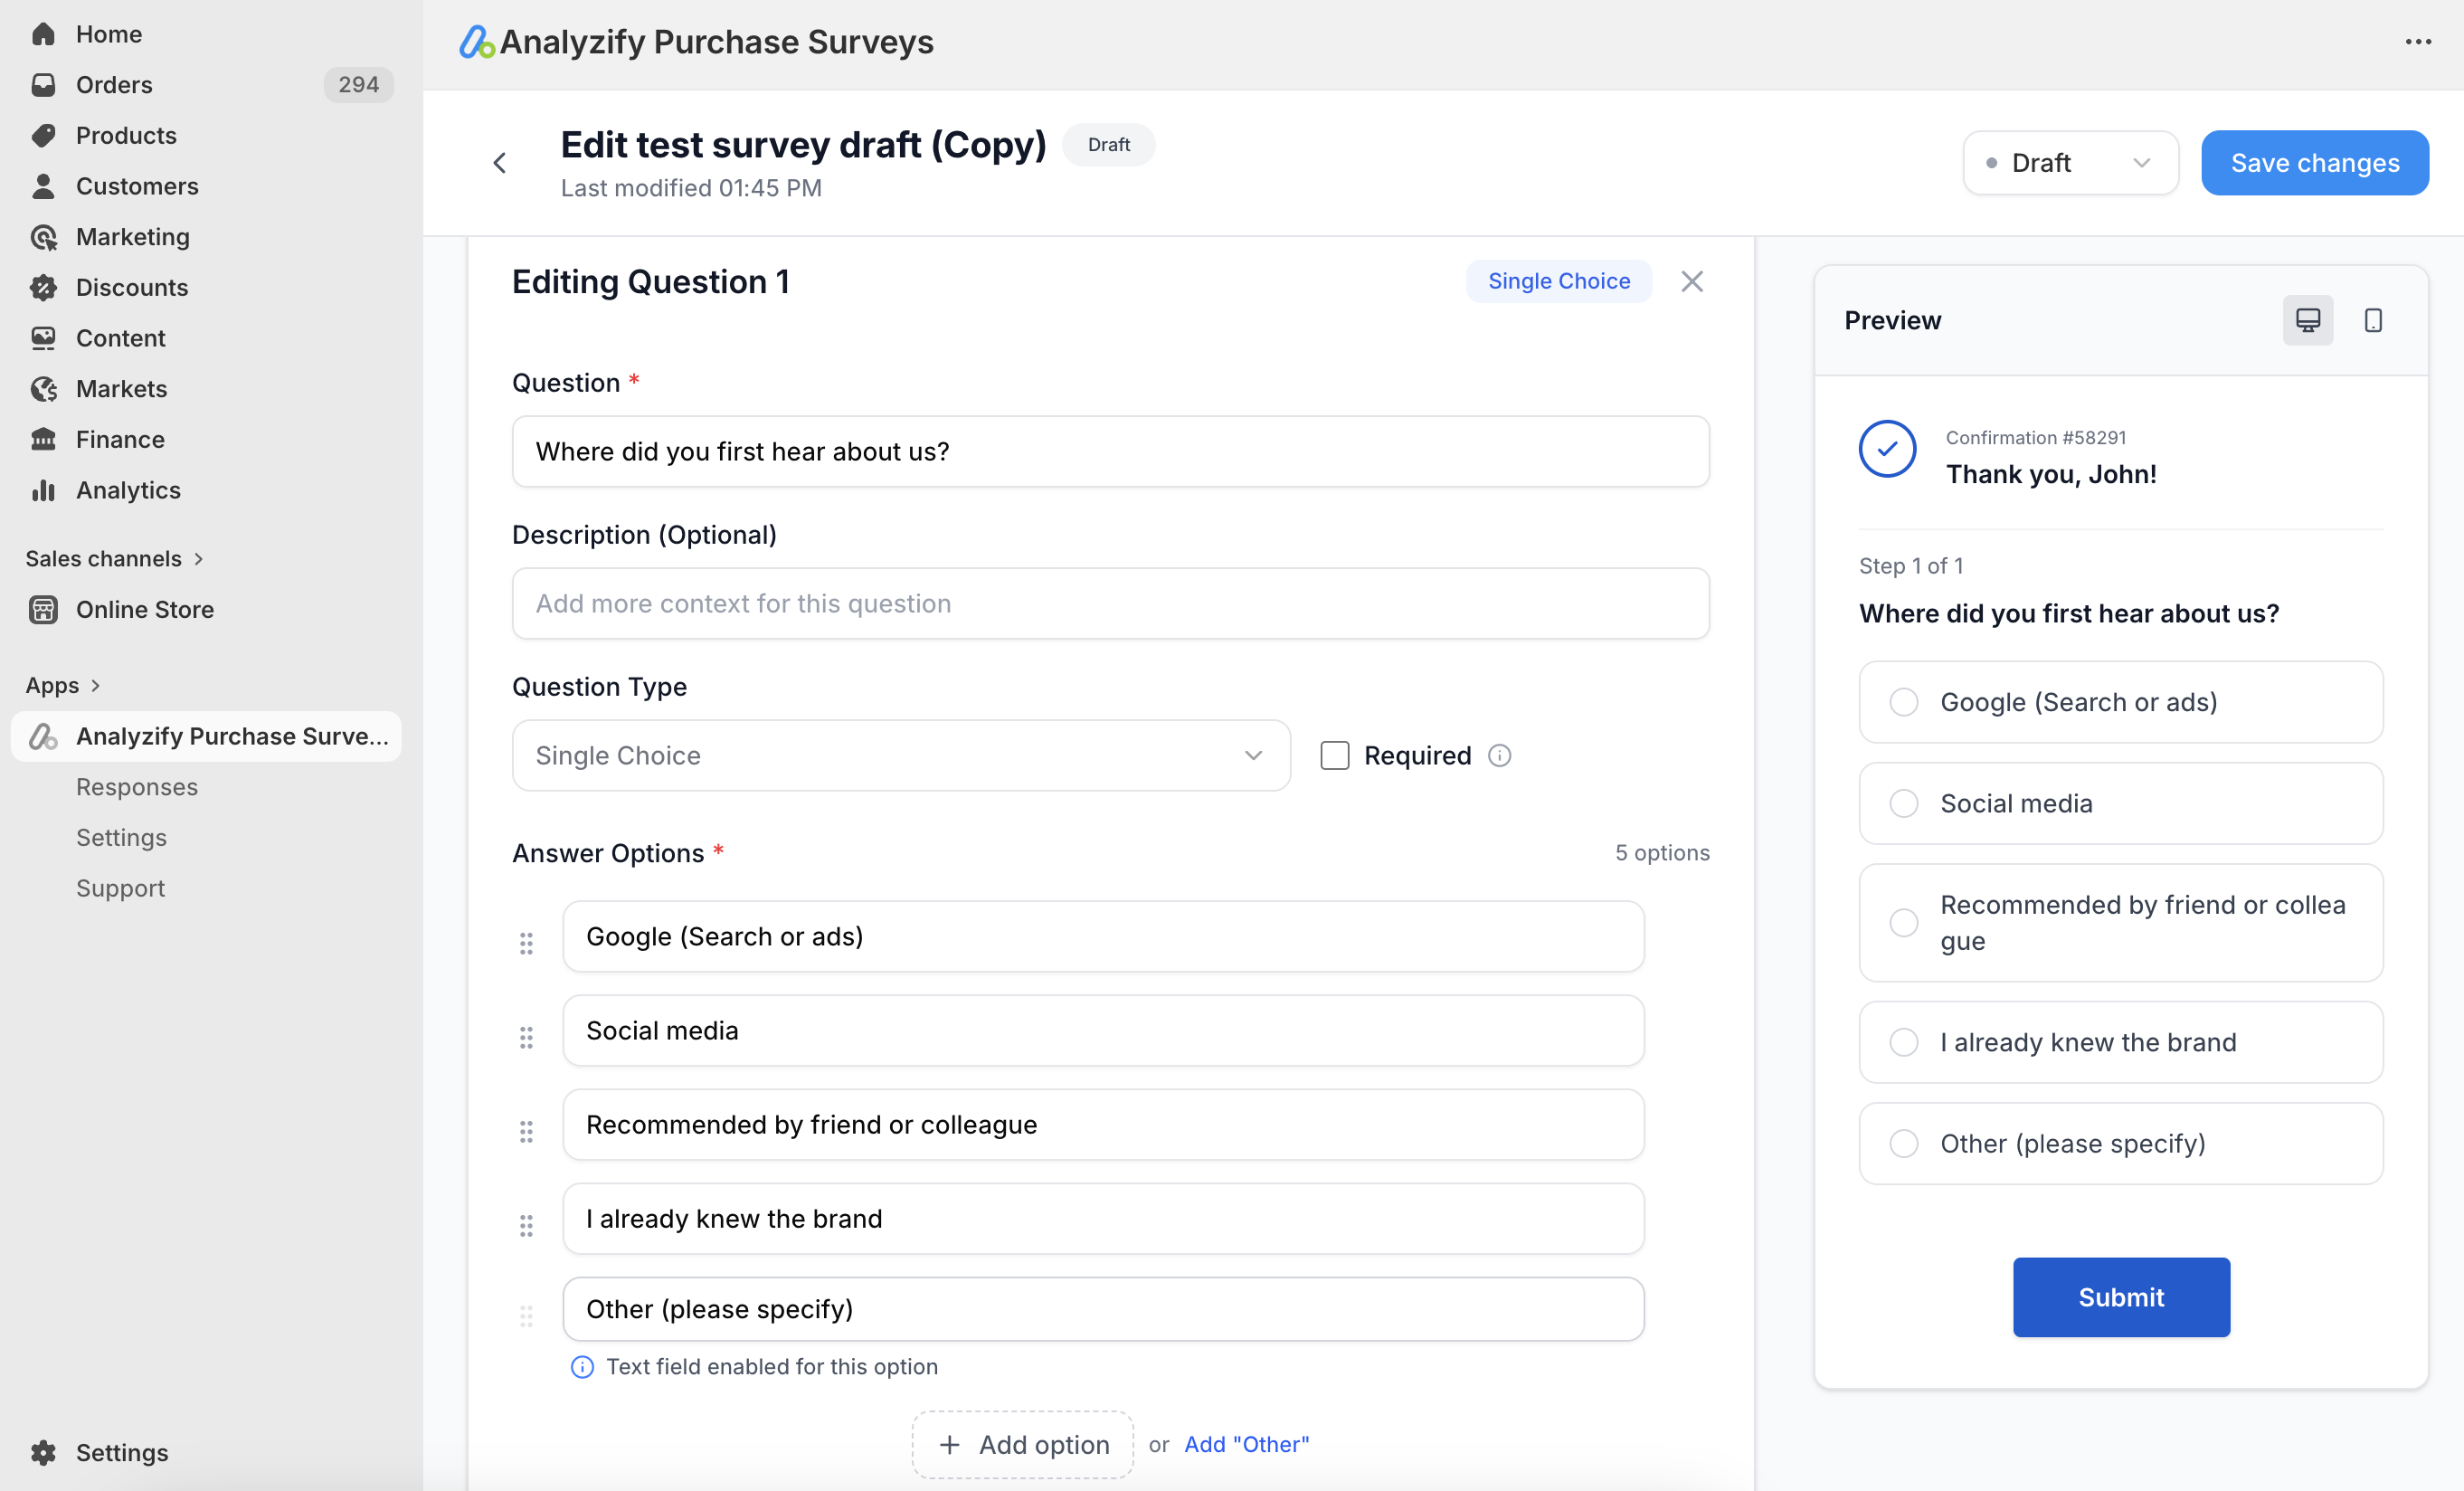Switch preview to mobile view
Viewport: 2464px width, 1491px height.
point(2374,320)
